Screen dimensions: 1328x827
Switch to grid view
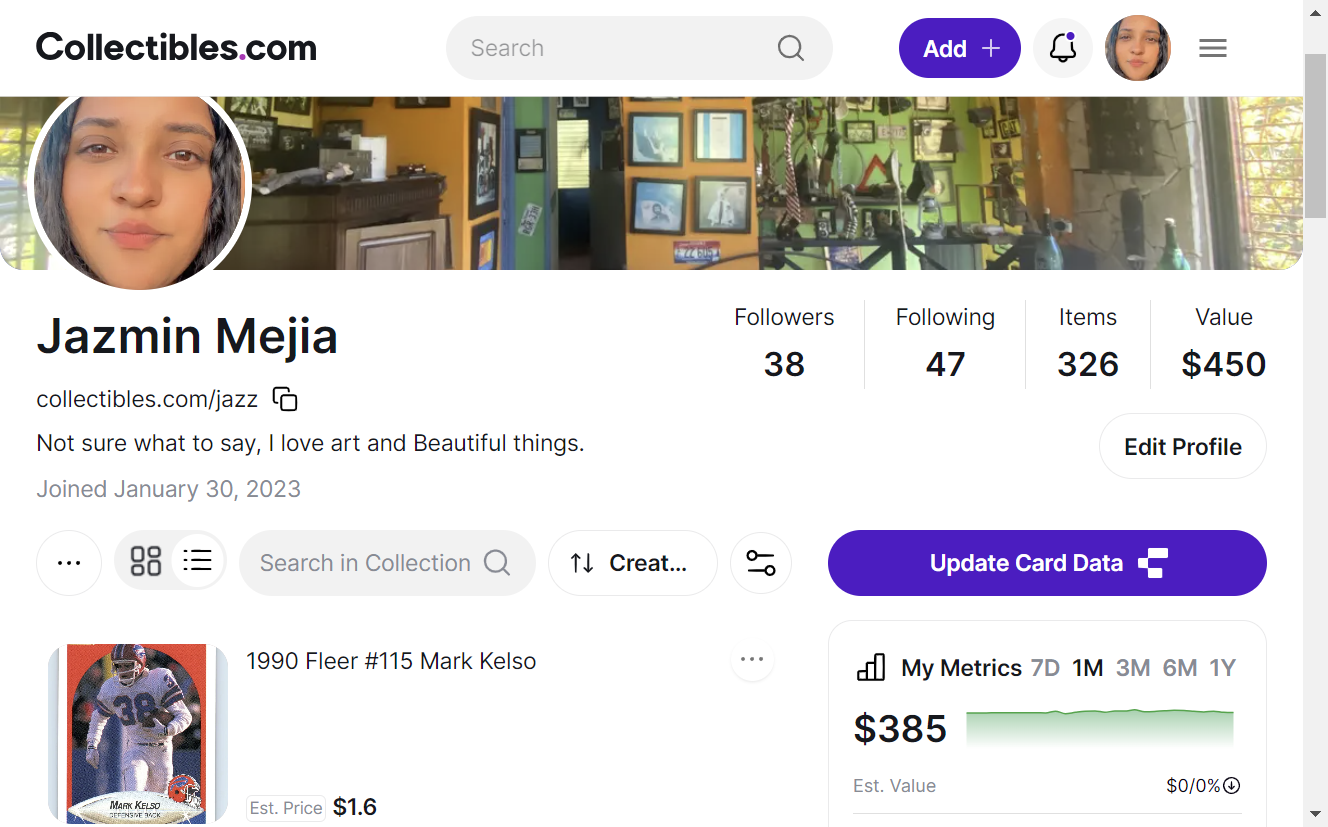coord(146,561)
